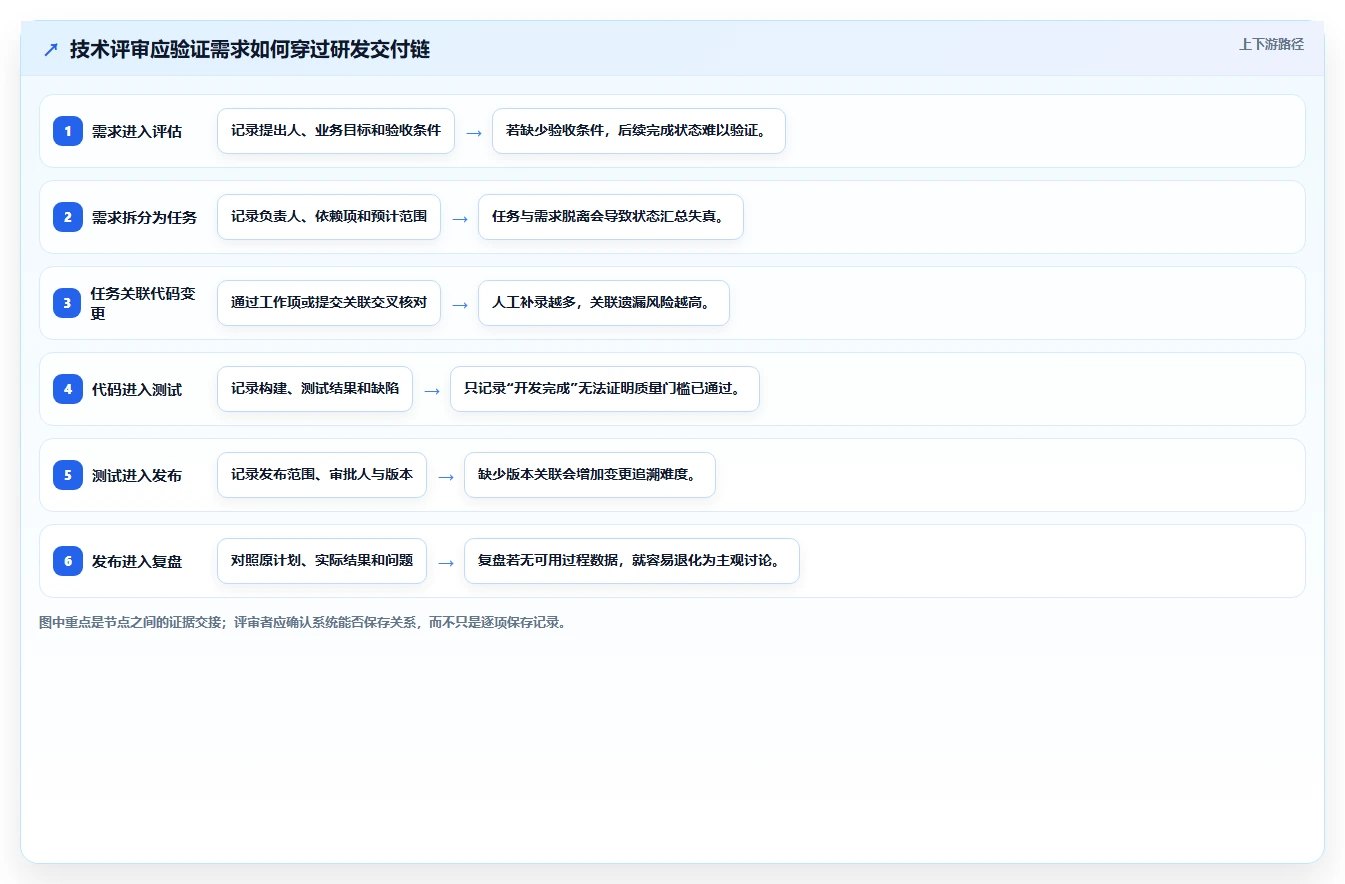
Task: Click the 记录负责人、依赖项和预计范围 box
Action: pyautogui.click(x=329, y=217)
